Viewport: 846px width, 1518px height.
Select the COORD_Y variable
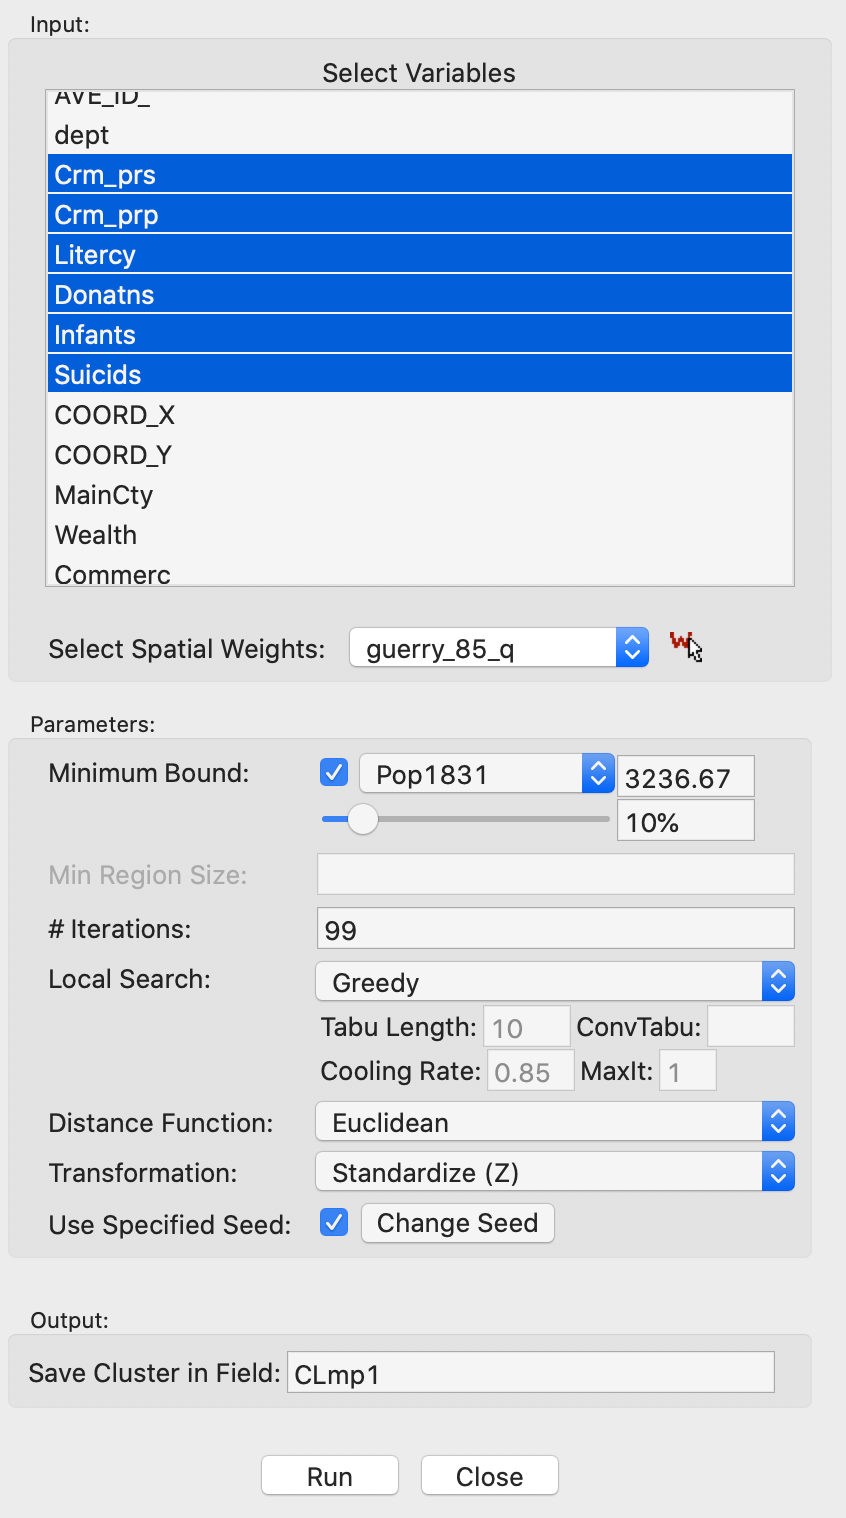420,455
